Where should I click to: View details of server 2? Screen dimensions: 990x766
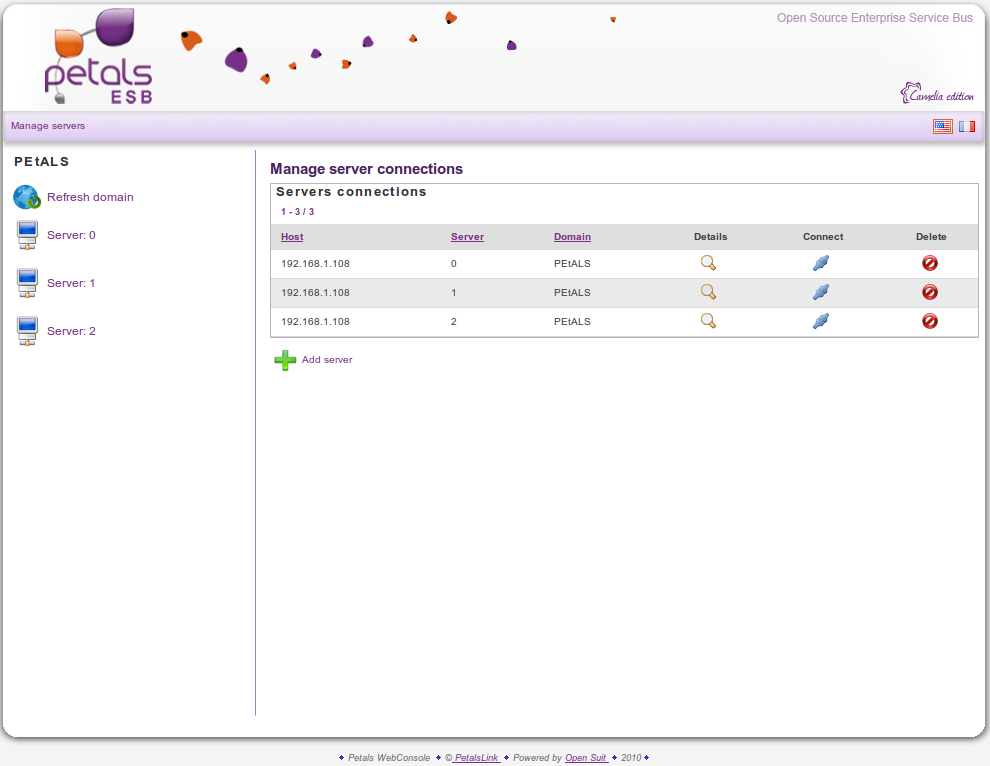[708, 321]
